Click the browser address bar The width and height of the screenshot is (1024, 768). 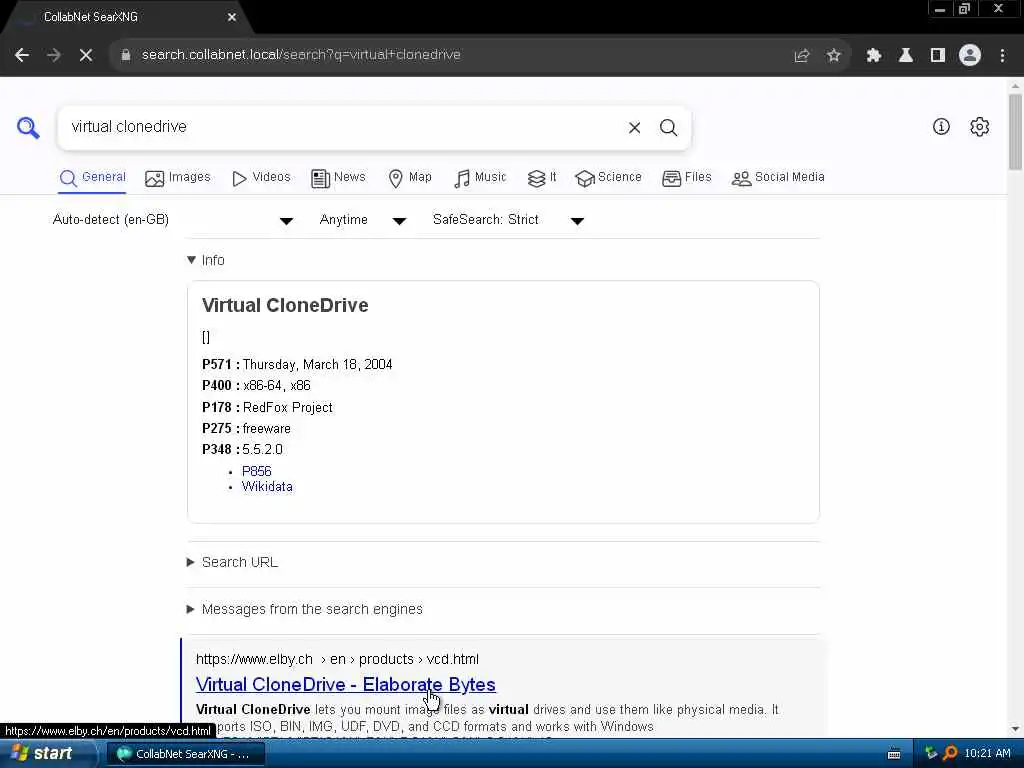pos(451,56)
